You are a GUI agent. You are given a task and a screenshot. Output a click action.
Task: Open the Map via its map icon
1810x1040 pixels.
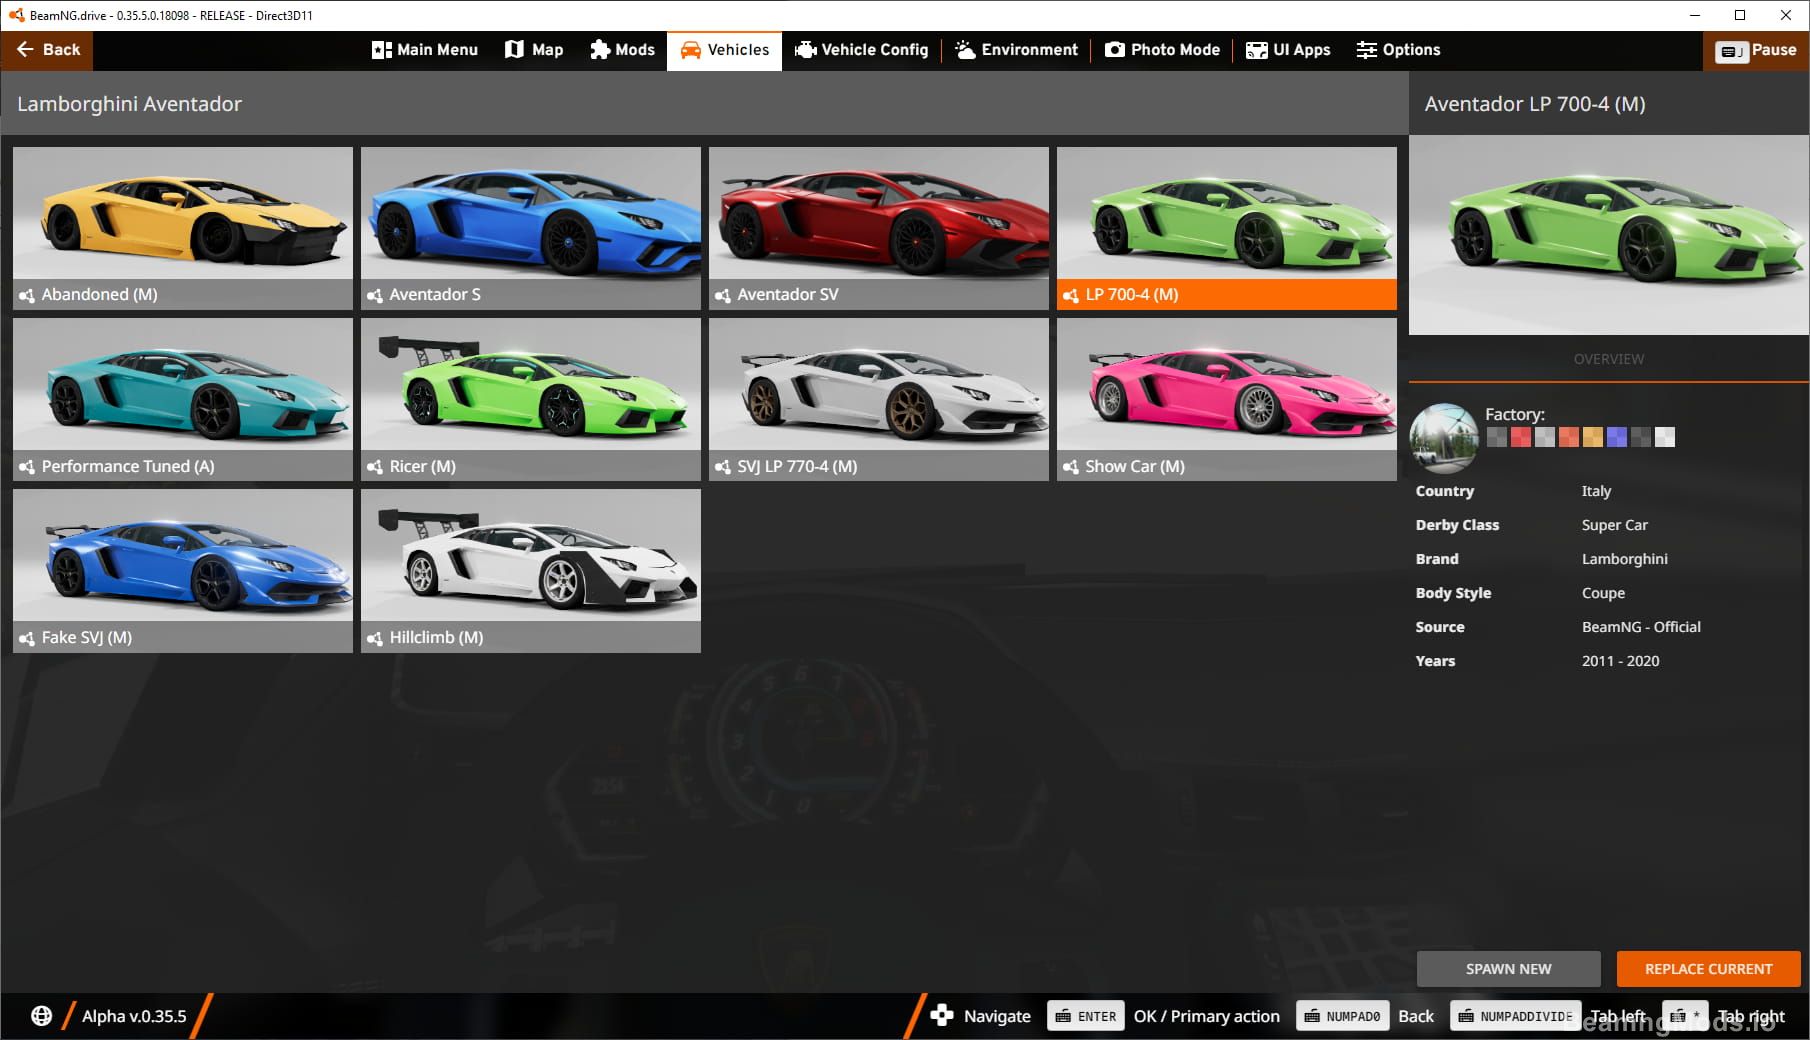click(x=514, y=49)
